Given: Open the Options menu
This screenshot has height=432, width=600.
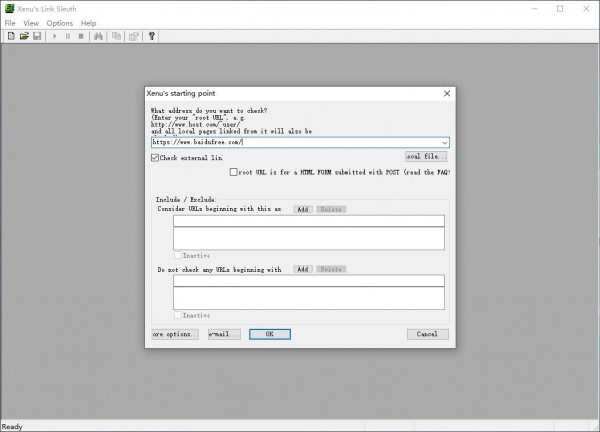Looking at the screenshot, I should 60,23.
